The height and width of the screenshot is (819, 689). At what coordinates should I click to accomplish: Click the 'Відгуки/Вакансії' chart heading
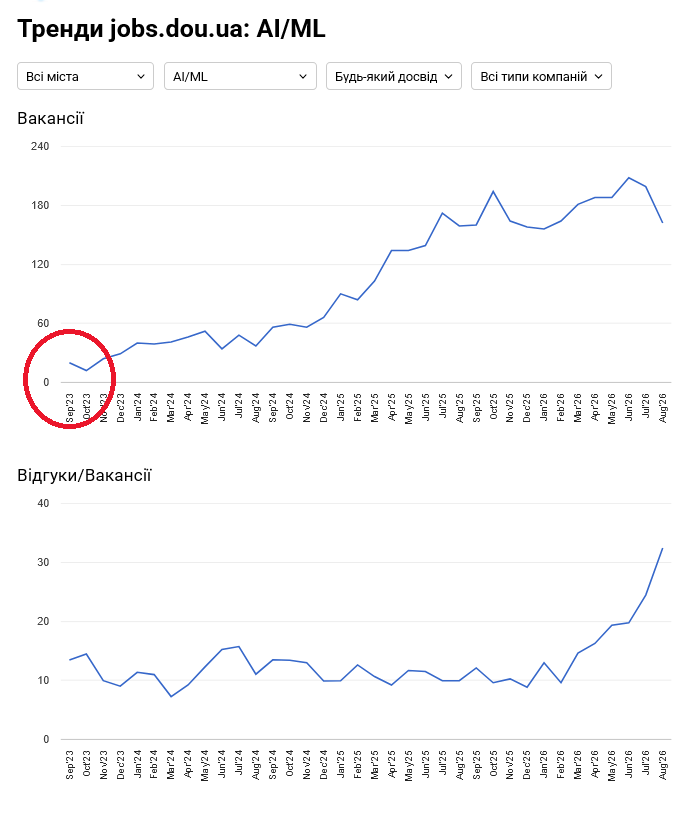click(x=84, y=475)
